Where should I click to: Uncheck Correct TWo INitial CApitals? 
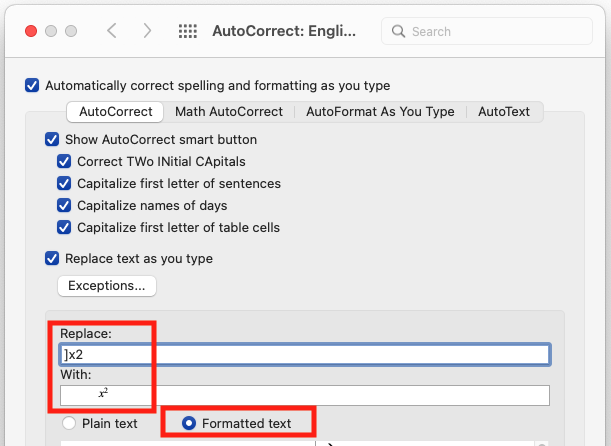tap(64, 161)
